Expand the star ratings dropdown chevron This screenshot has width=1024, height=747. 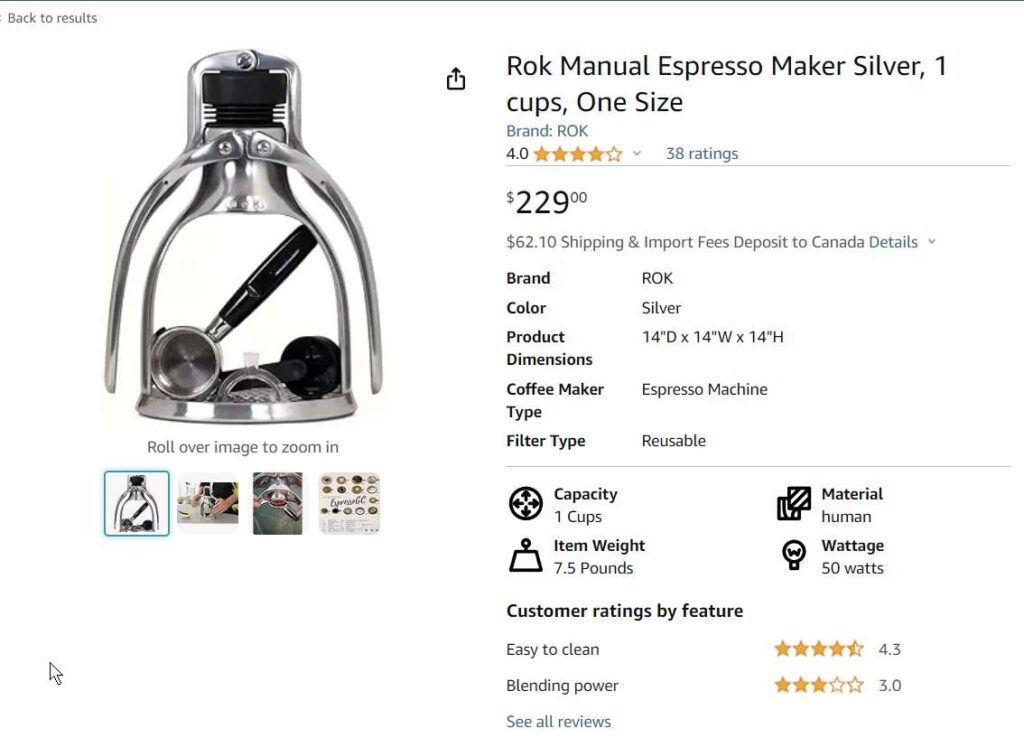(637, 154)
